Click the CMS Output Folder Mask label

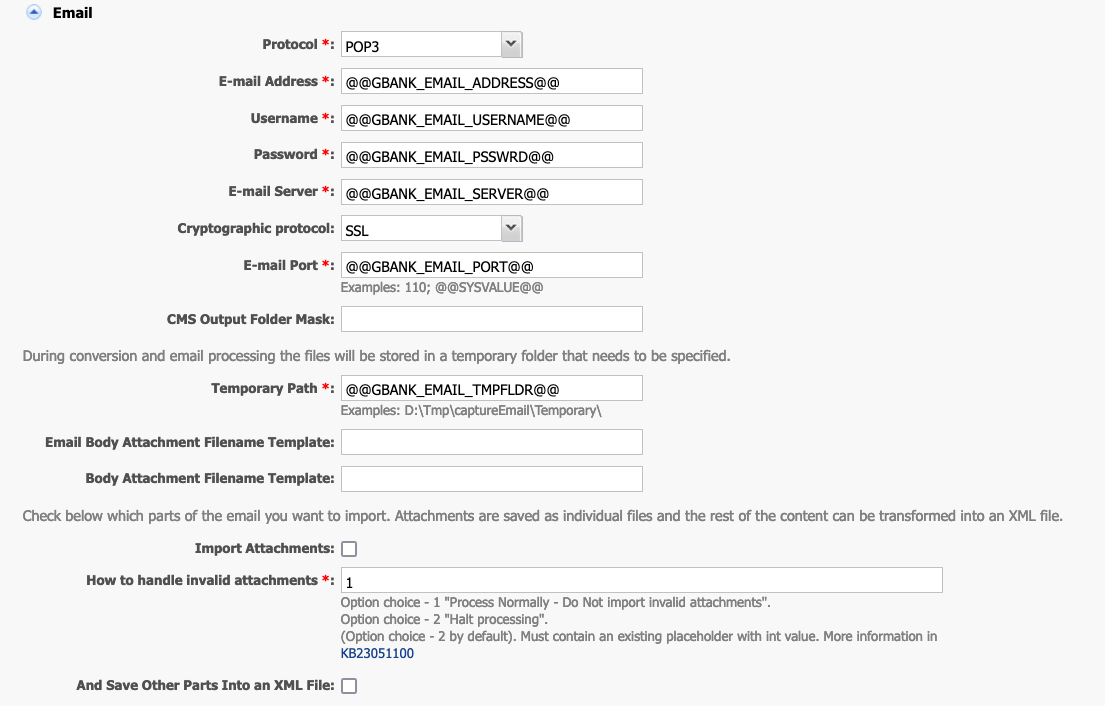pos(250,319)
